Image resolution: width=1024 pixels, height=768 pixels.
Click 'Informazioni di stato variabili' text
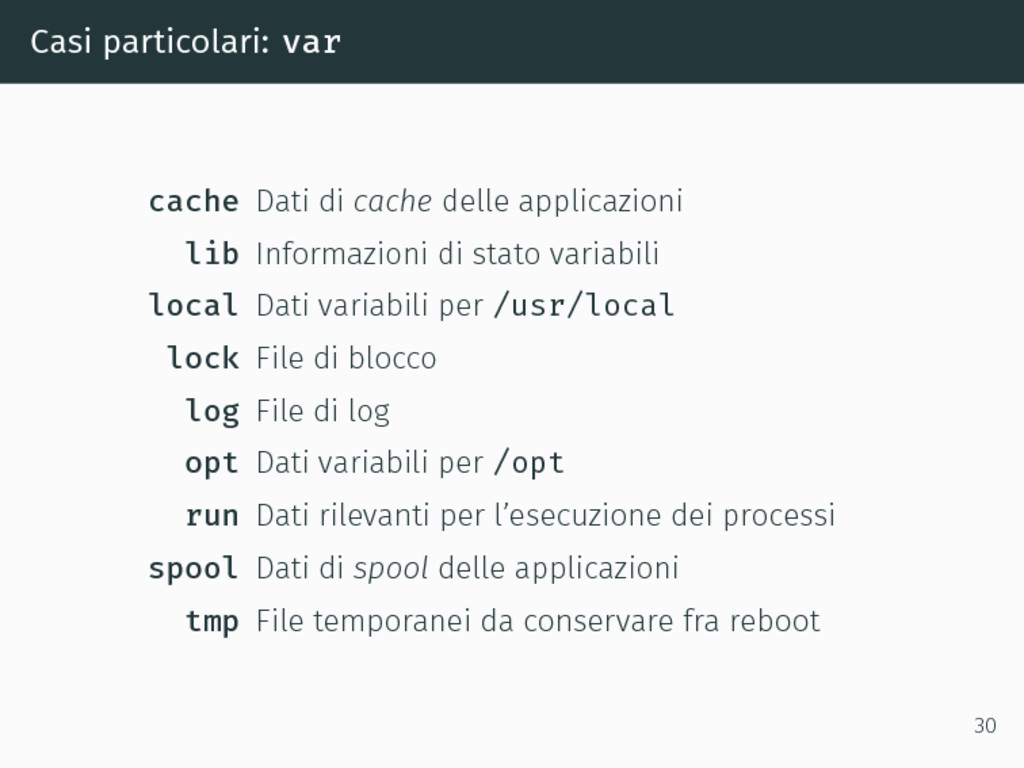coord(458,253)
